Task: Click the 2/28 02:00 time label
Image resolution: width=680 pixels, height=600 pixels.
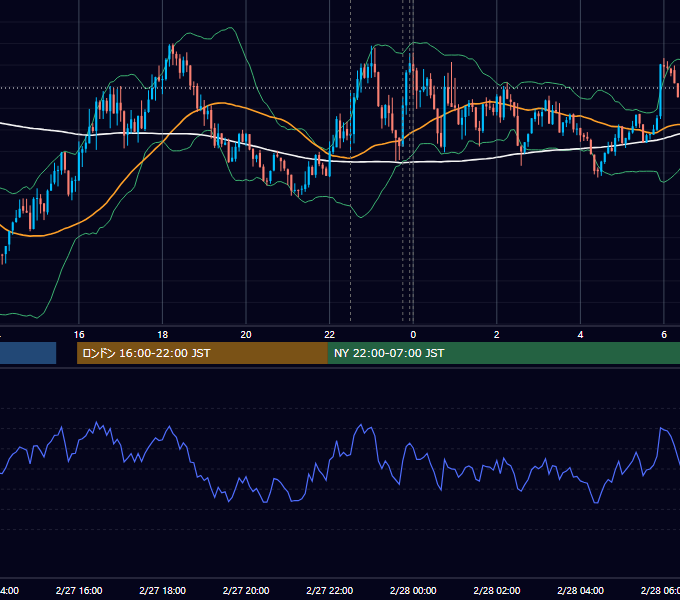Action: (x=497, y=590)
